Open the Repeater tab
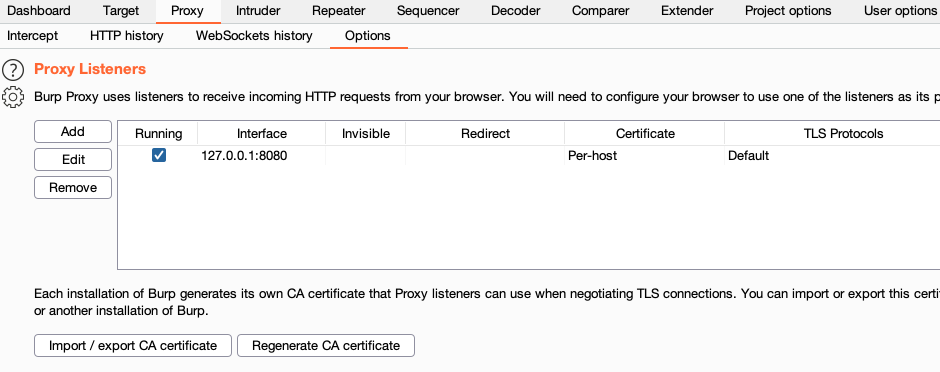The width and height of the screenshot is (940, 372). tap(339, 11)
